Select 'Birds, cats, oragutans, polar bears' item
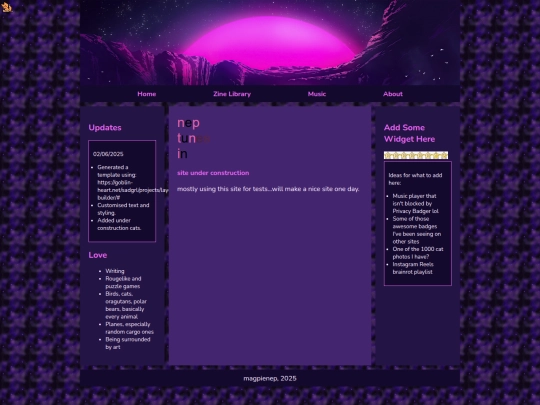This screenshot has height=405, width=540. (126, 305)
